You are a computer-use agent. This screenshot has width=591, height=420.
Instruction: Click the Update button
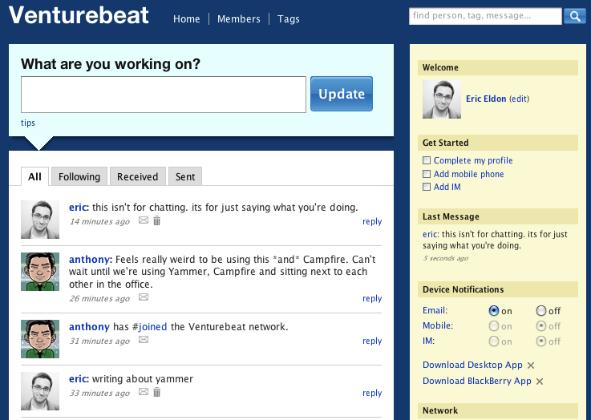pos(341,94)
